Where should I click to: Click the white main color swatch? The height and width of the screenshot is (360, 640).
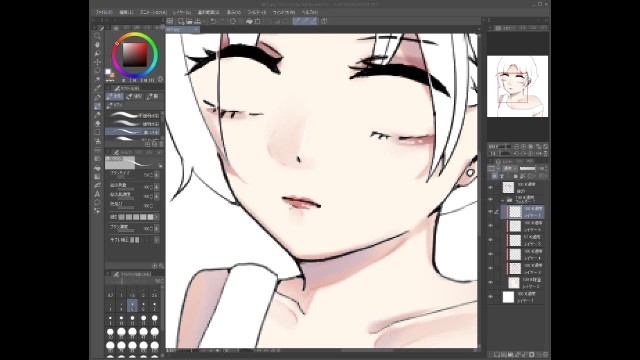coord(108,72)
